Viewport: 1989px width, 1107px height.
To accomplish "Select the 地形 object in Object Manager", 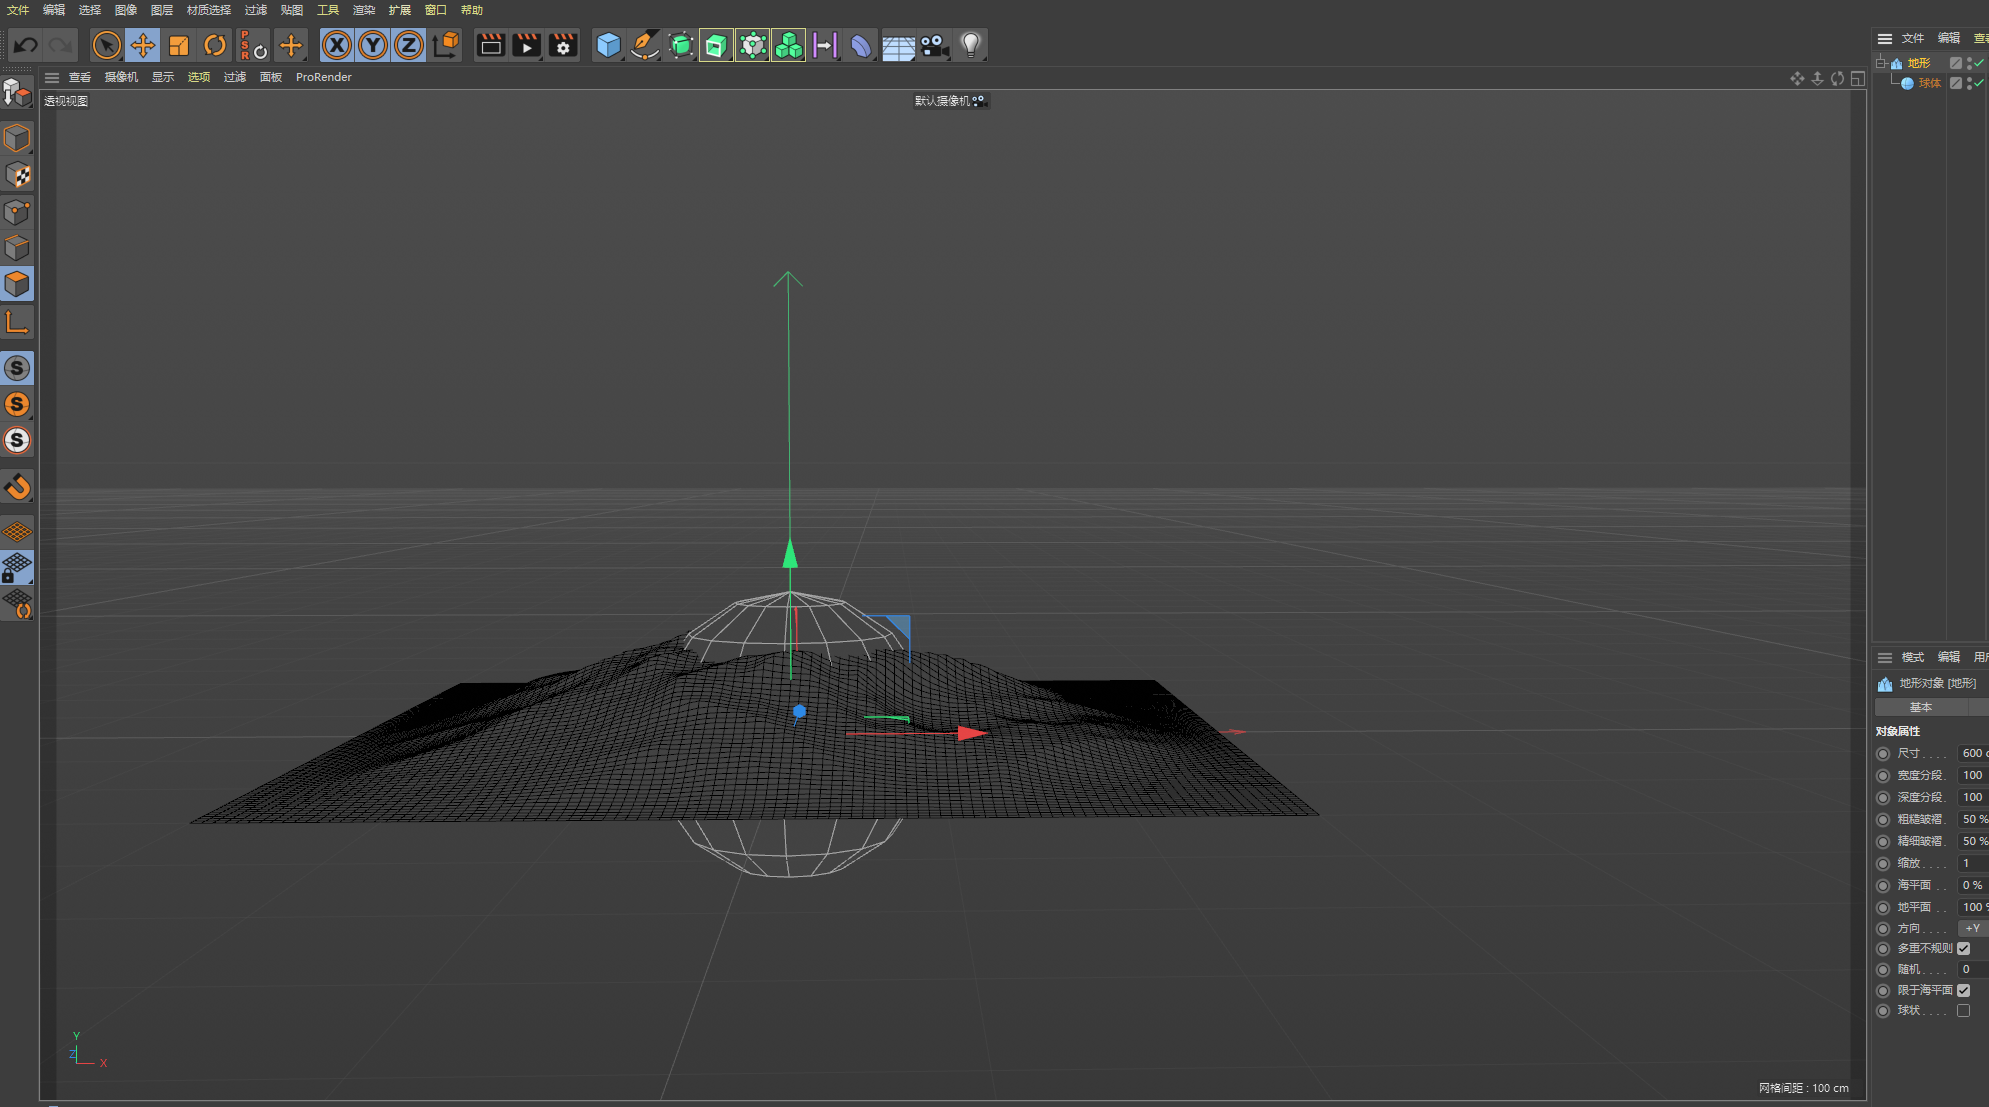I will (1918, 63).
